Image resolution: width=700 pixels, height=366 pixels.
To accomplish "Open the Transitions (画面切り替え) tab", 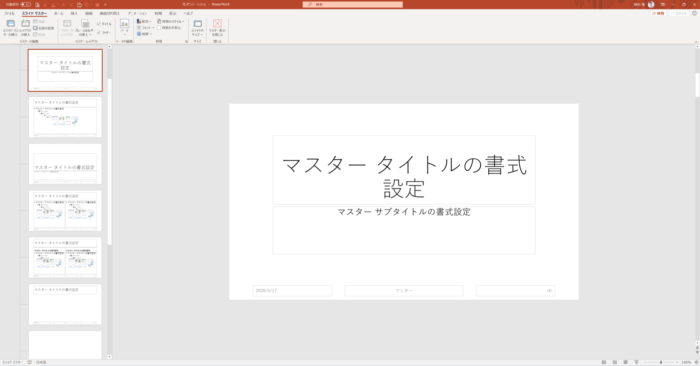I will (x=109, y=13).
